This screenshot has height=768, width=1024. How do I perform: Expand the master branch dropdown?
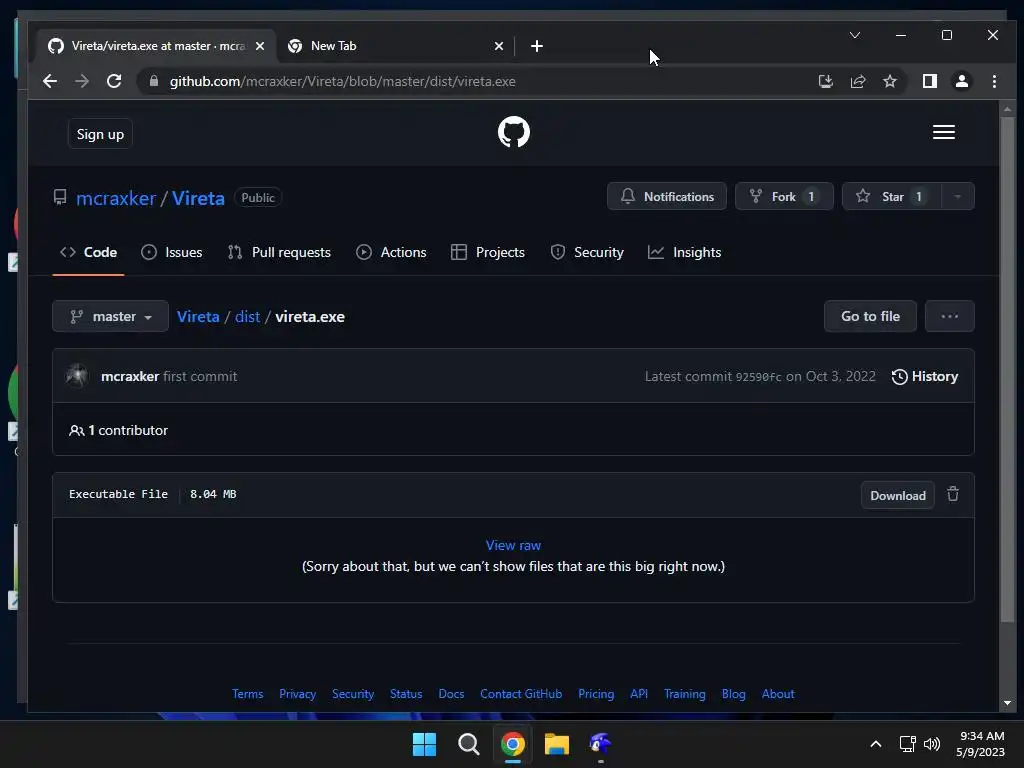tap(110, 316)
